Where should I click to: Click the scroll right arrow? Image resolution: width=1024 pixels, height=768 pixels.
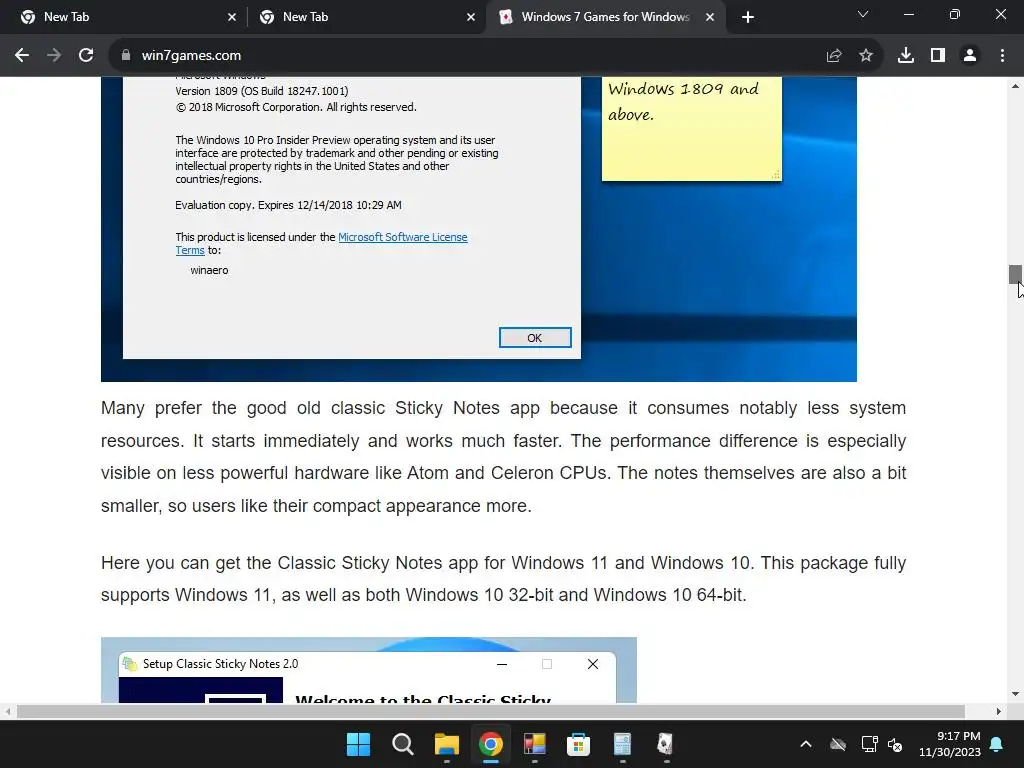tap(999, 711)
